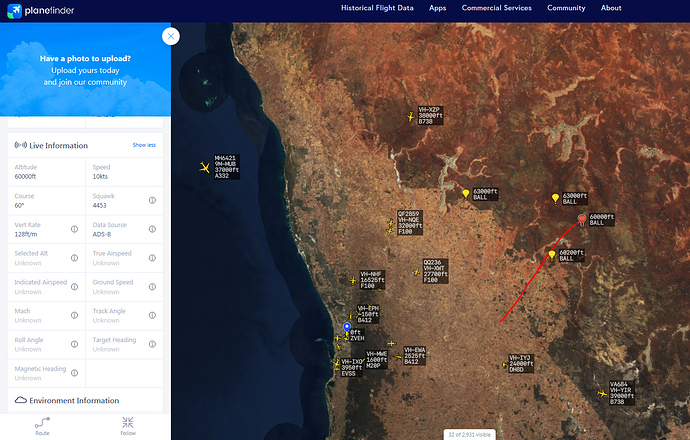Select the QQ236 VH-XWT aircraft icon
Viewport: 690px width, 440px height.
[x=416, y=272]
